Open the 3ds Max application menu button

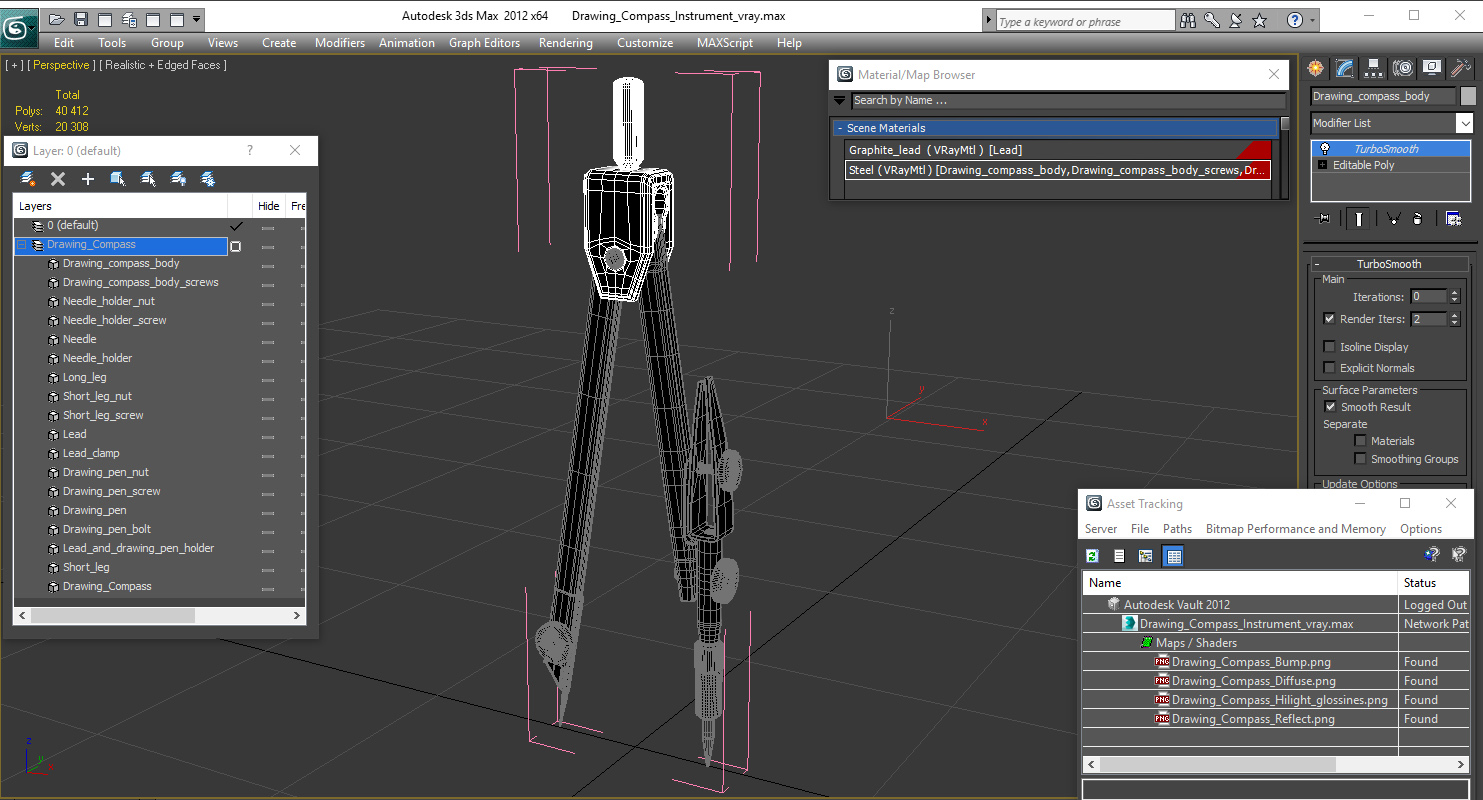19,27
